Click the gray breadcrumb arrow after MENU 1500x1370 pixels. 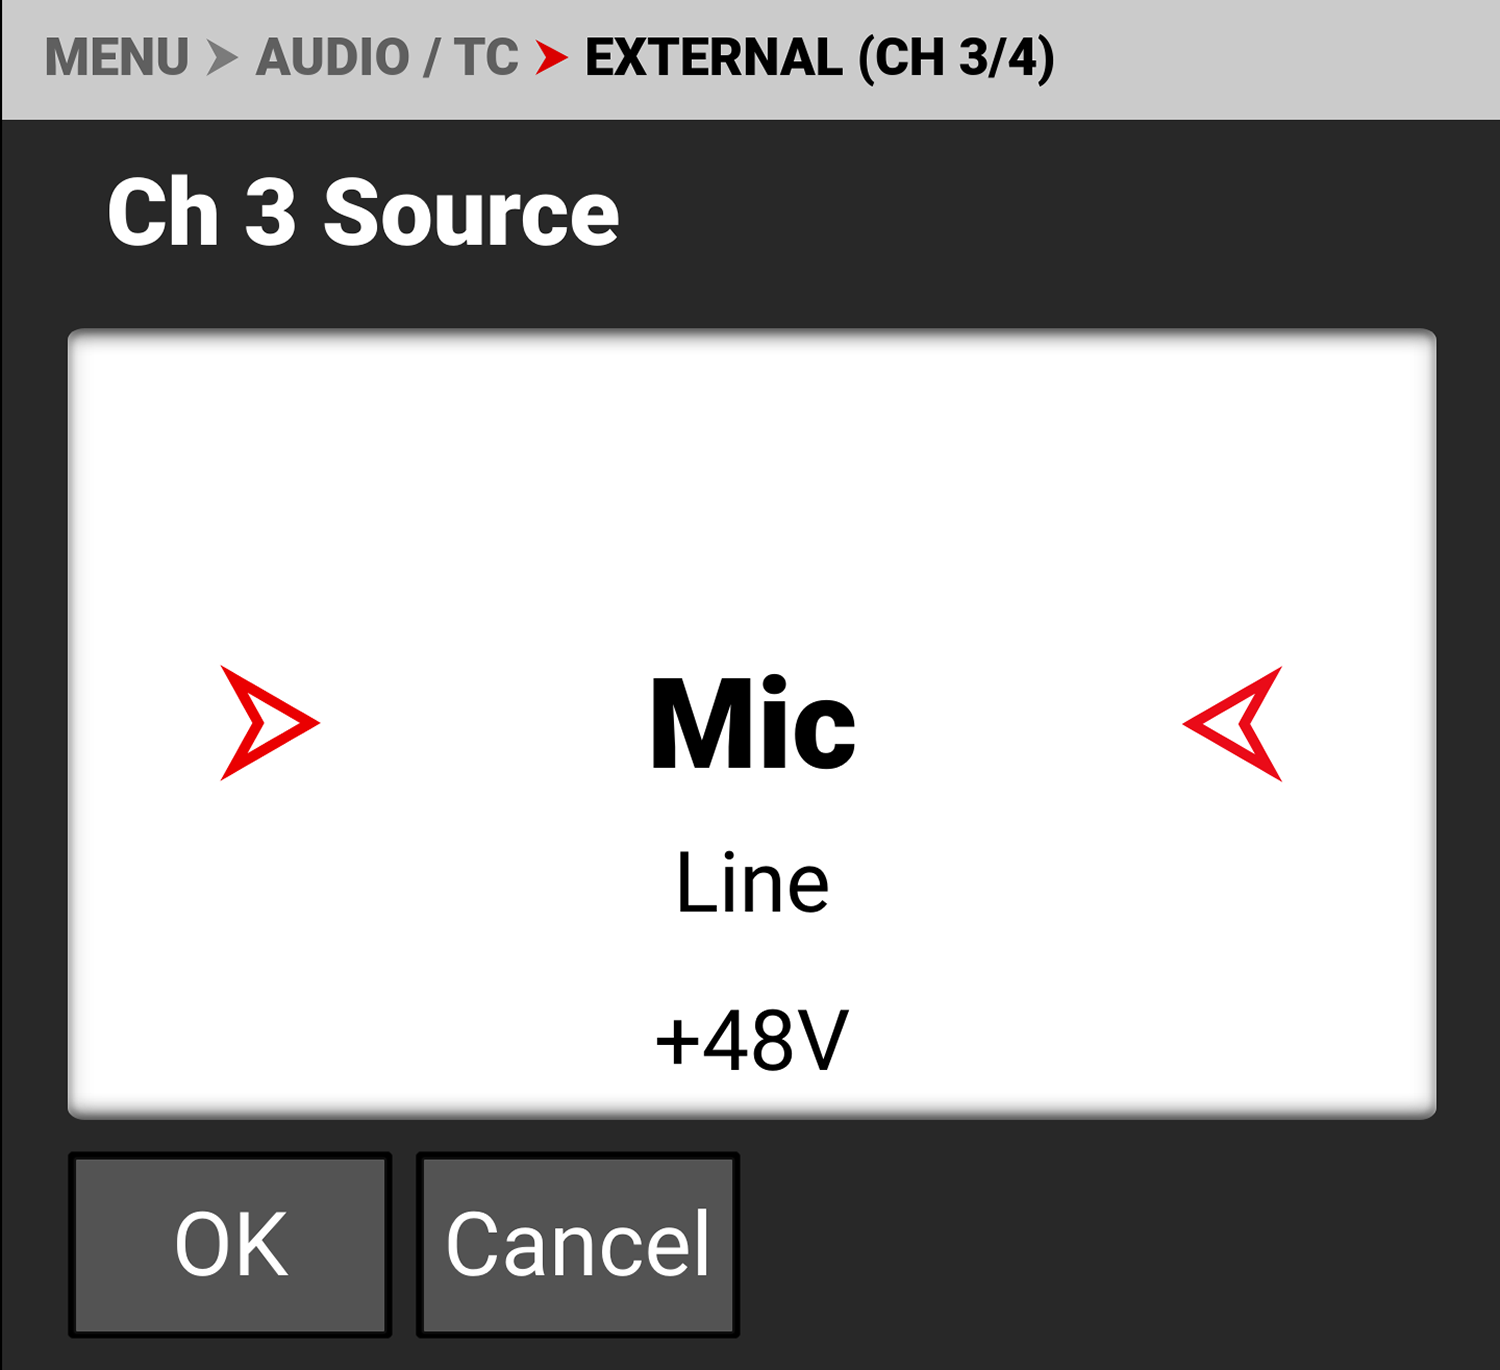[222, 57]
